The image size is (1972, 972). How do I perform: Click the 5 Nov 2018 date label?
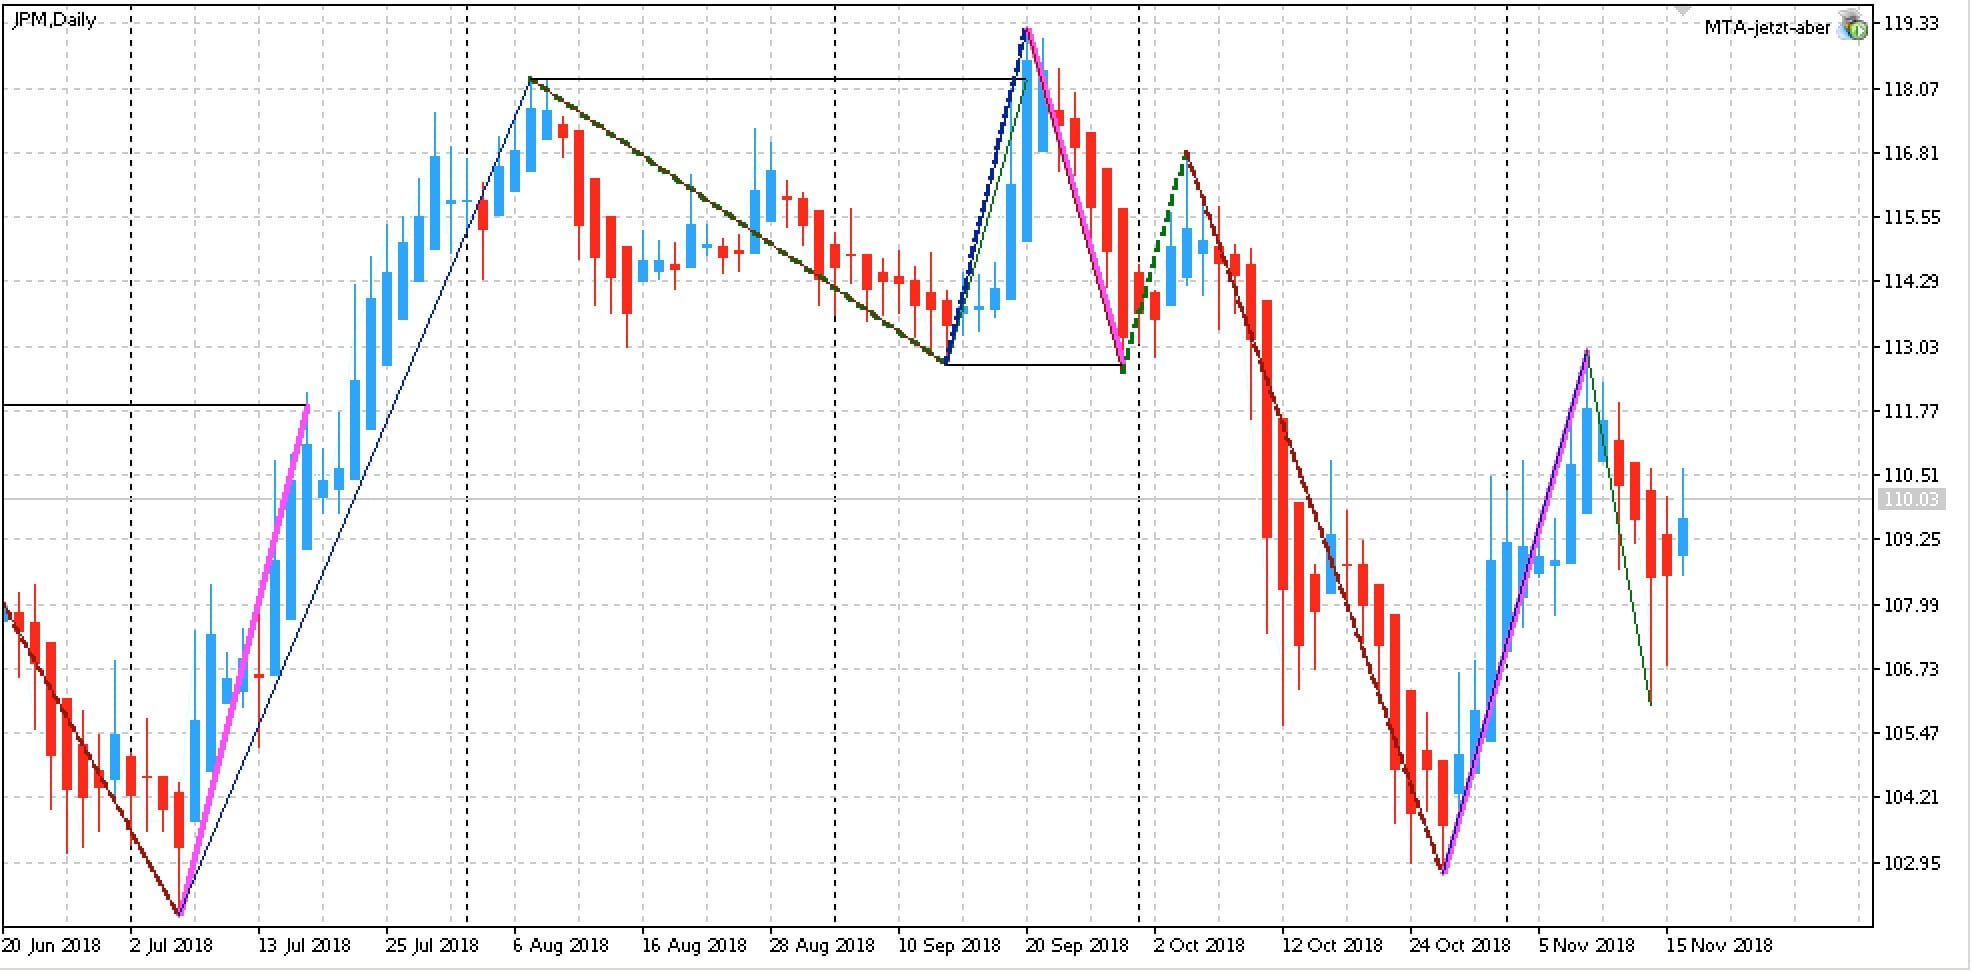1586,945
